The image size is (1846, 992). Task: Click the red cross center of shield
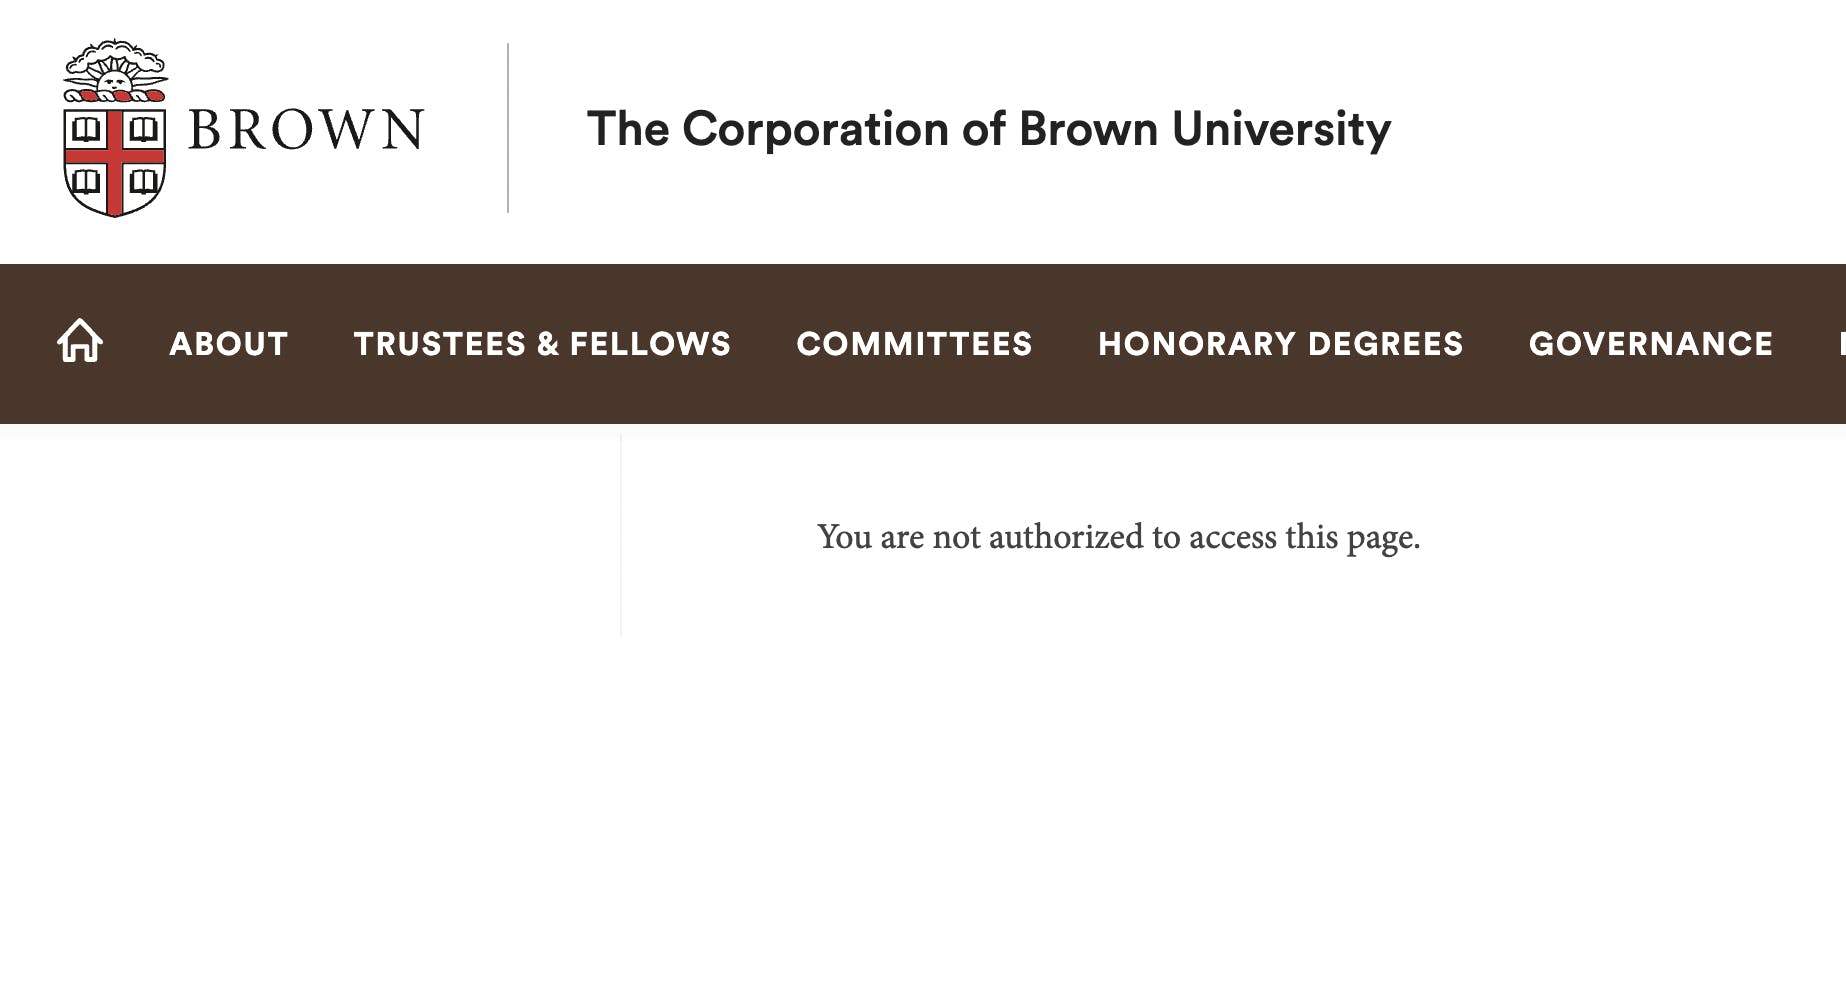pos(115,156)
